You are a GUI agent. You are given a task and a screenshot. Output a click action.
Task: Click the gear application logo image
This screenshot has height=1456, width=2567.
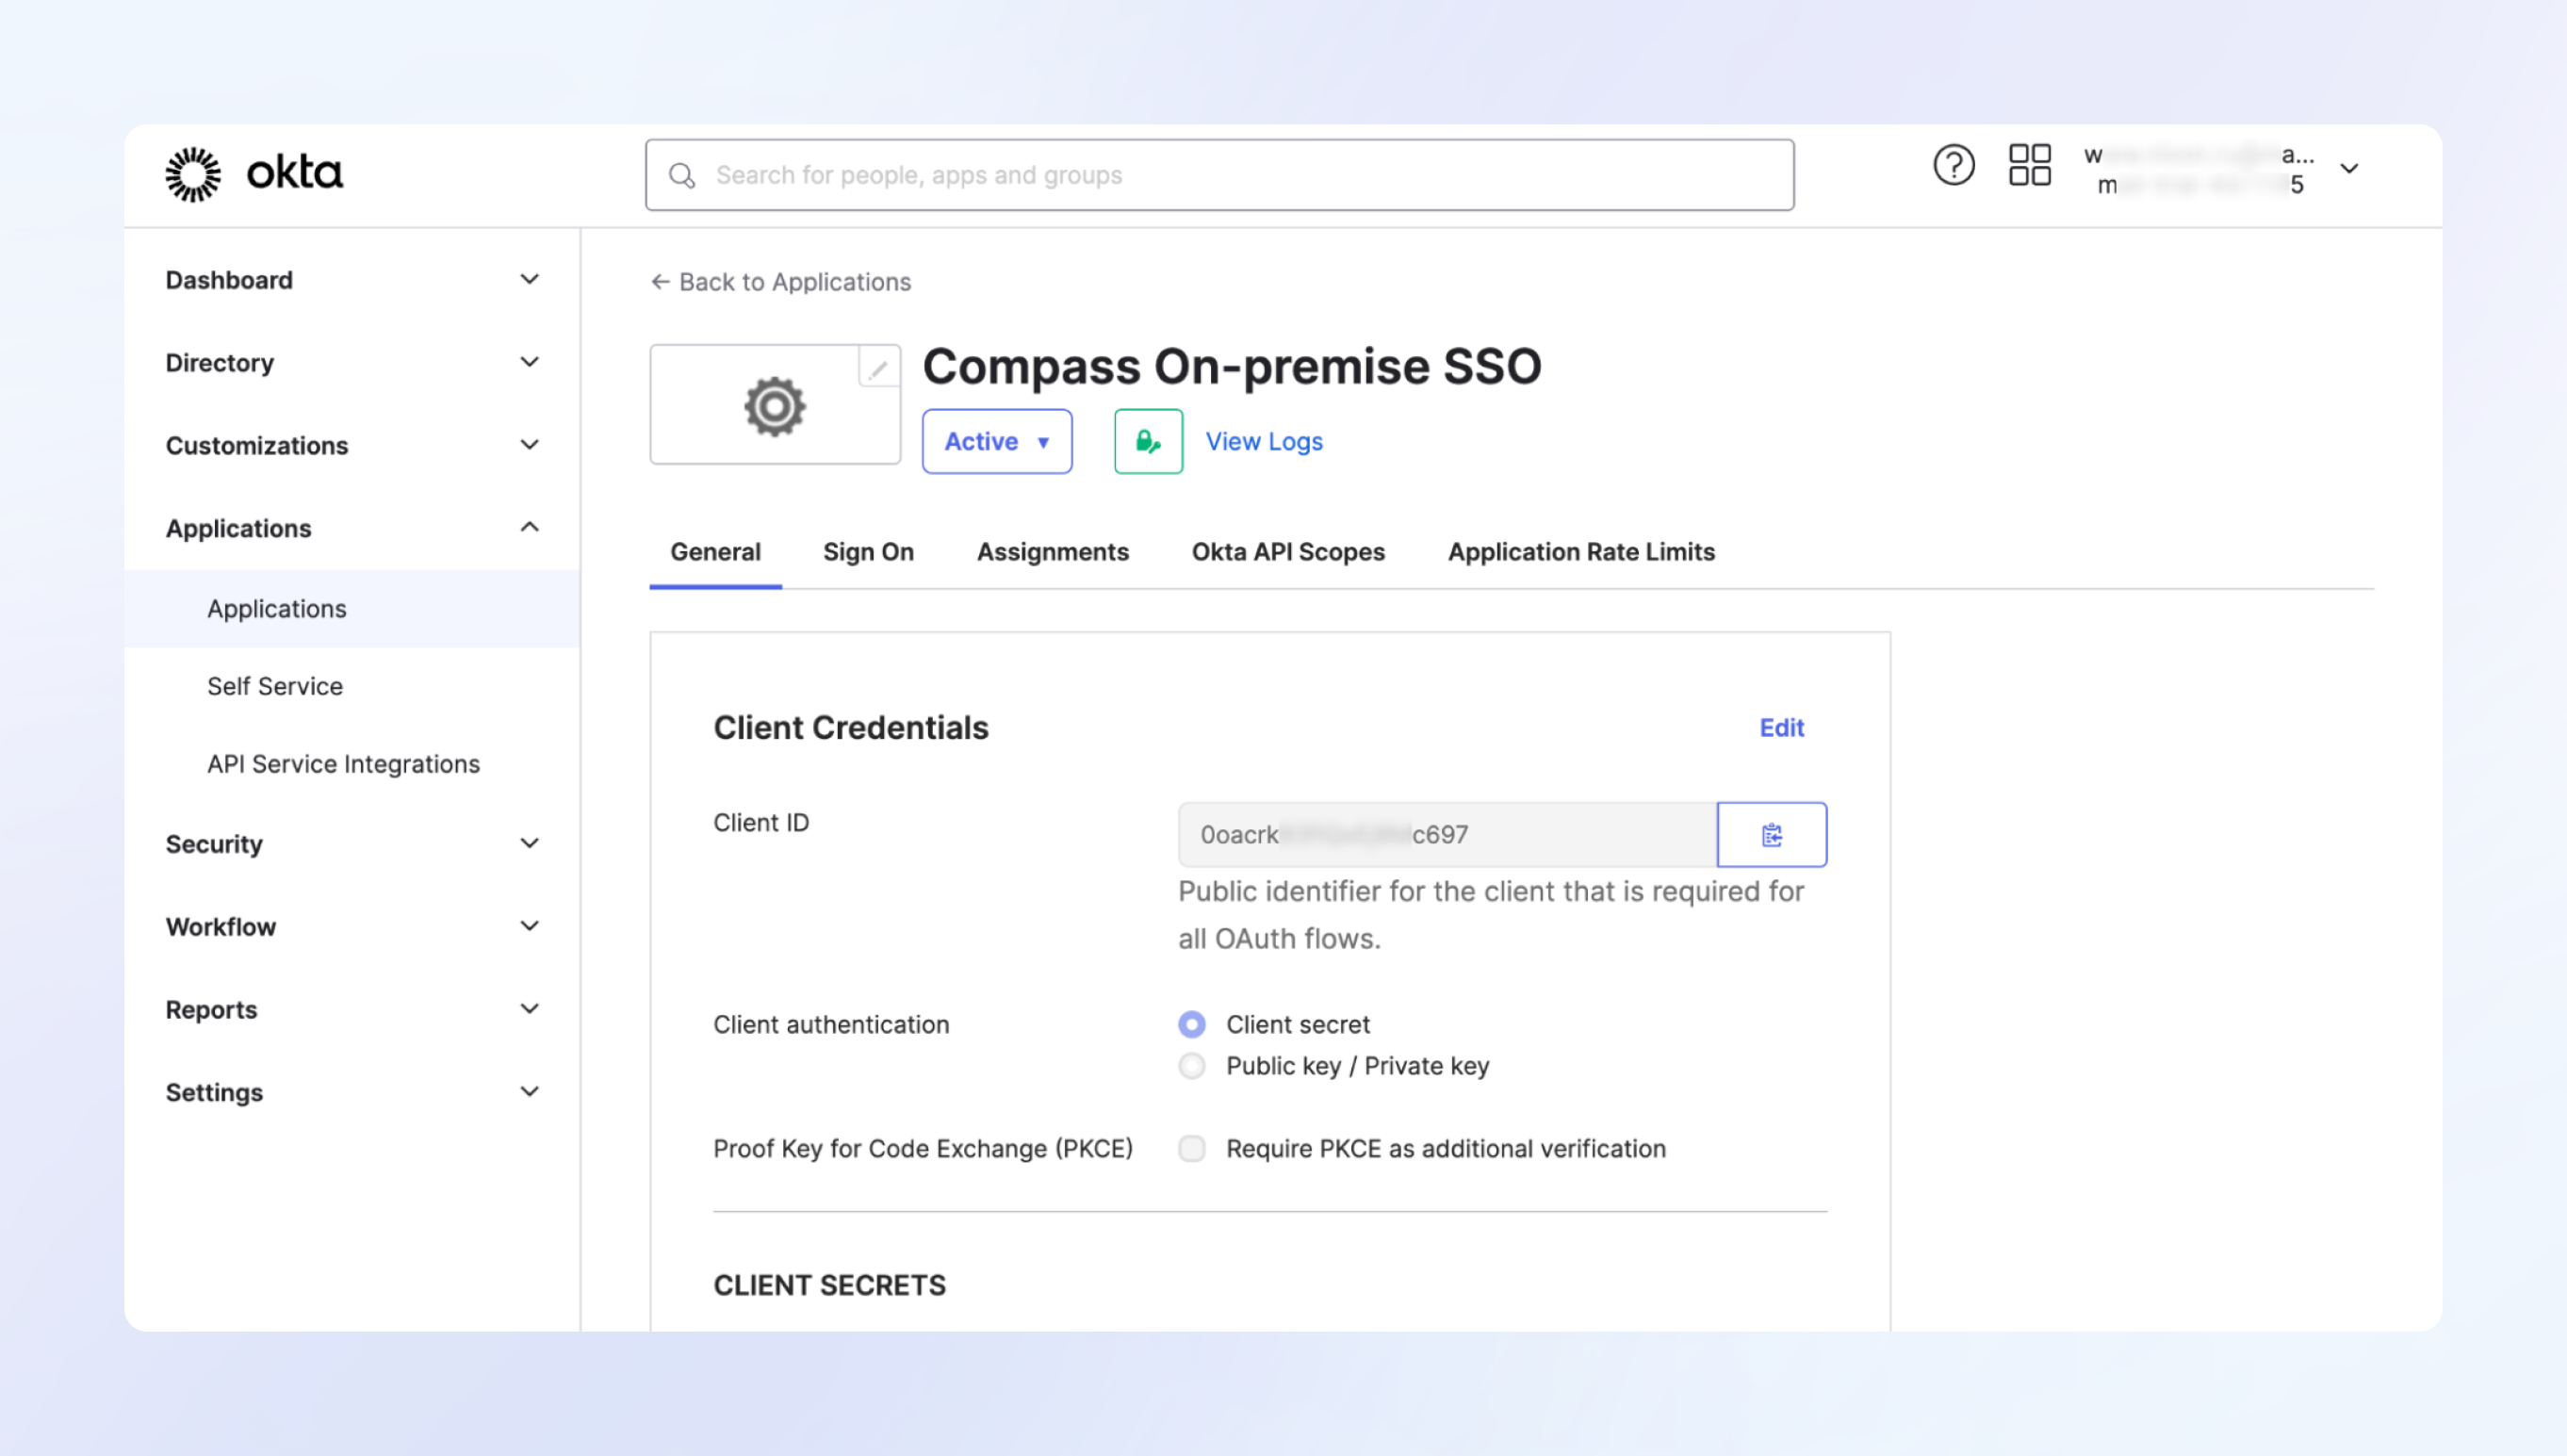click(774, 406)
